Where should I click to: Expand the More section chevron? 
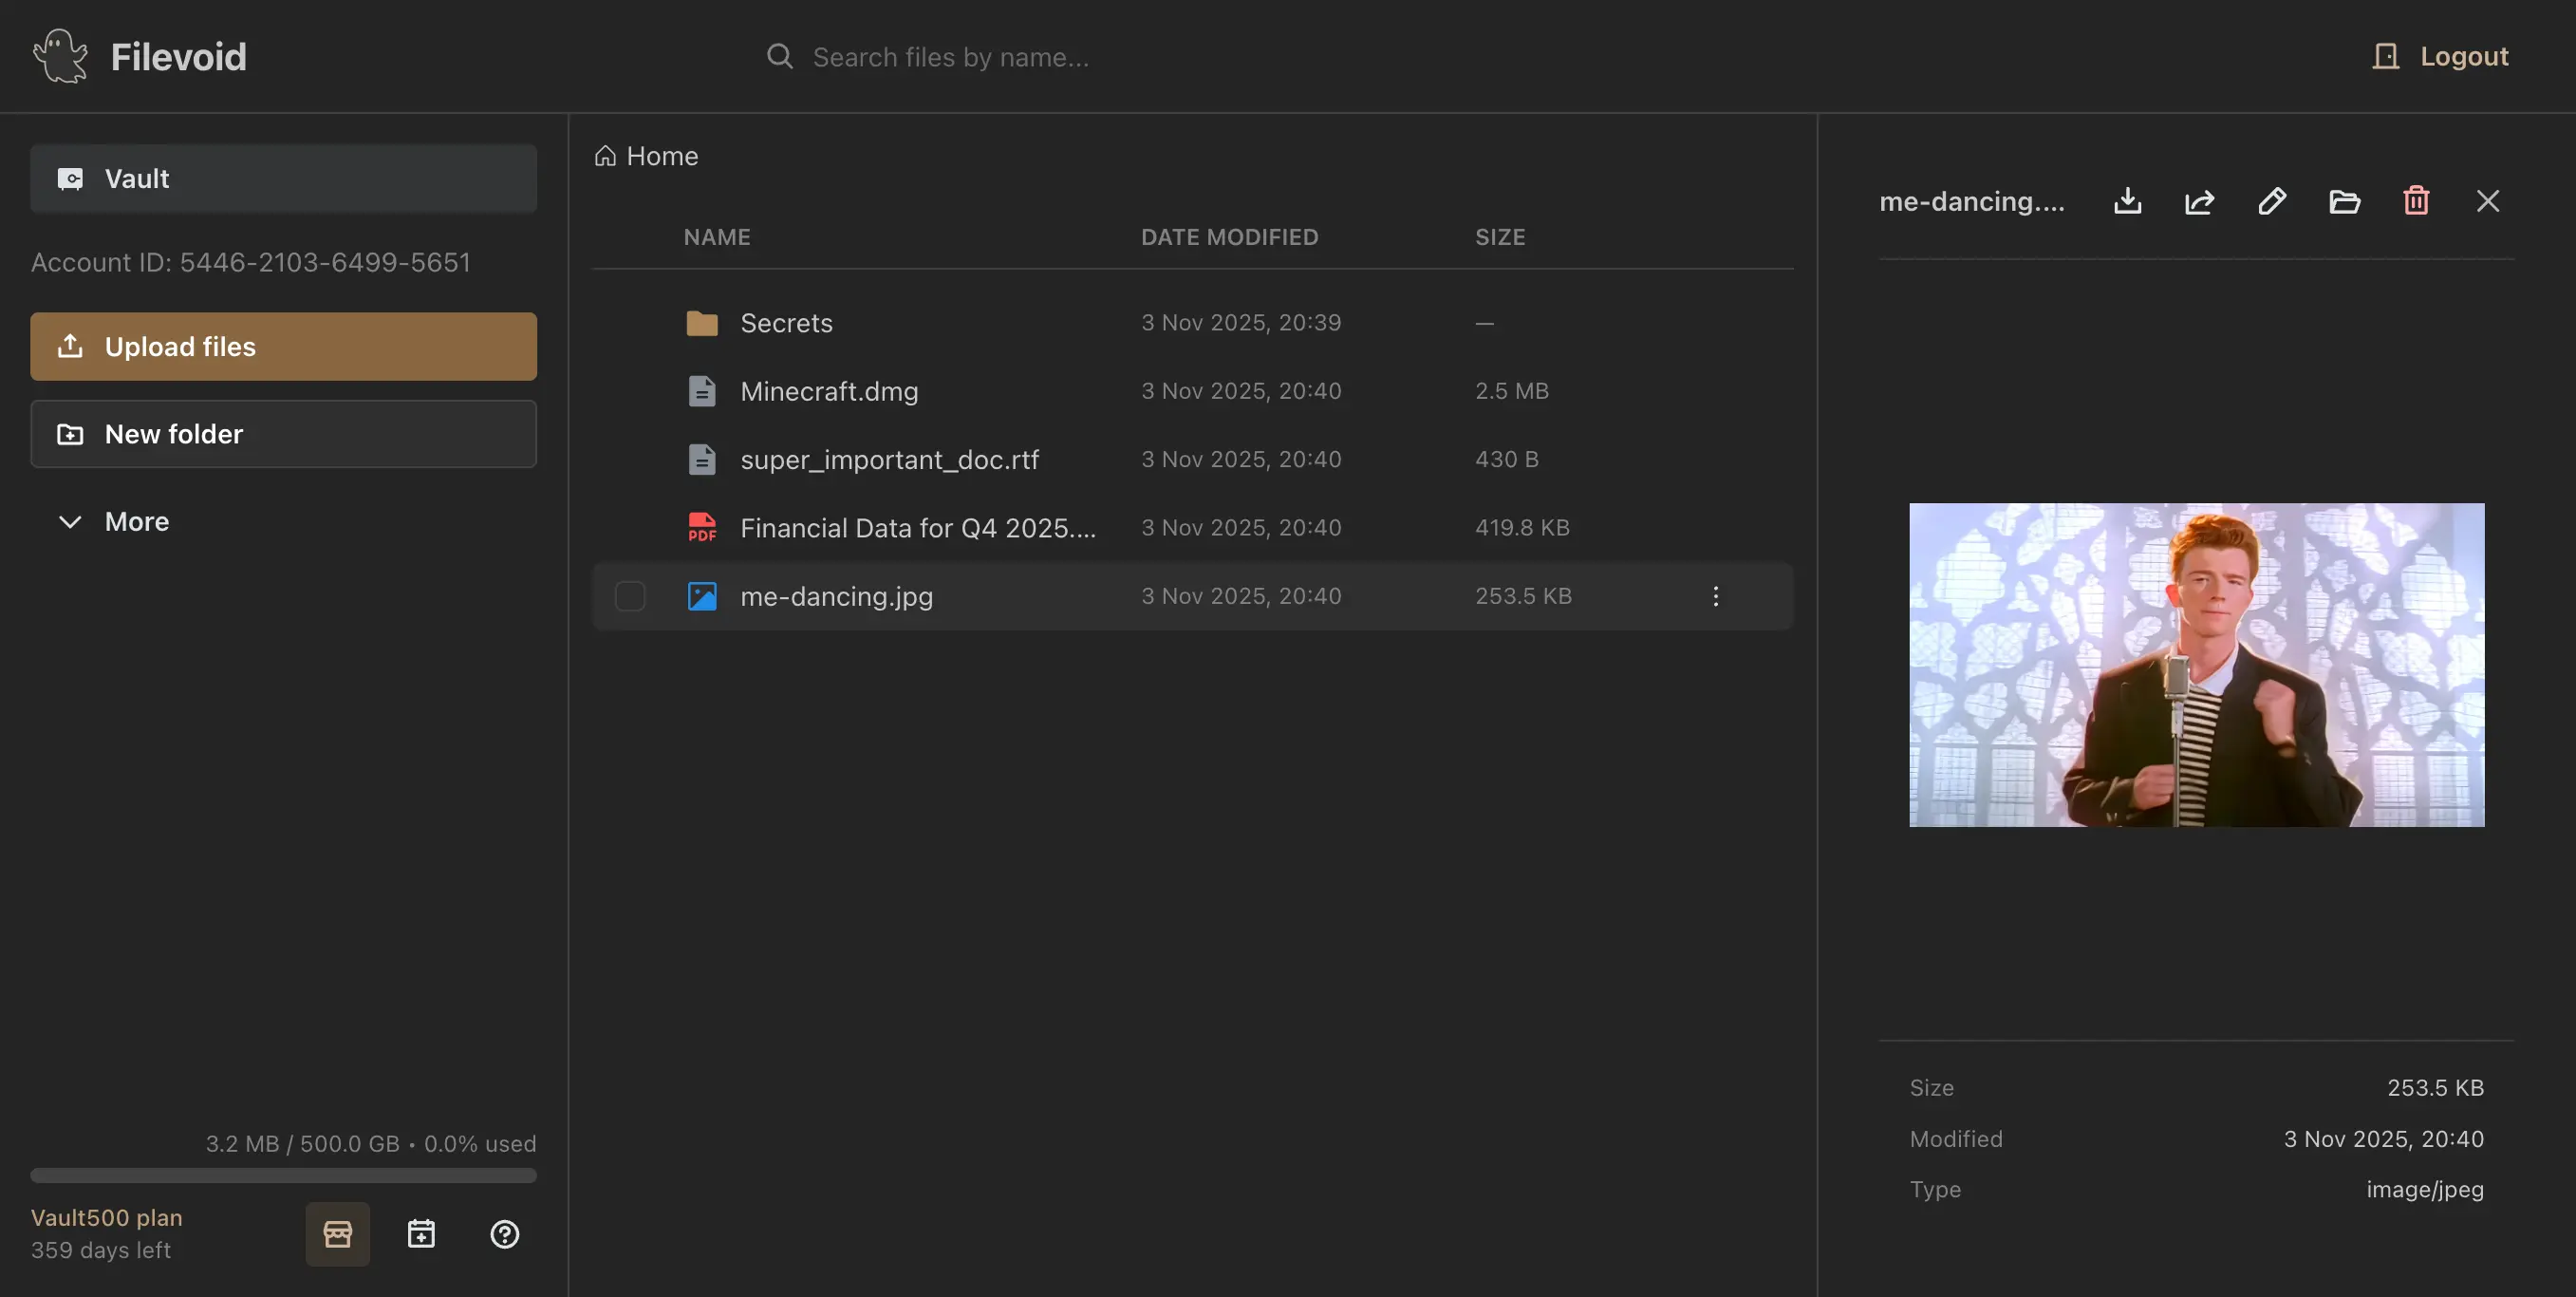(70, 521)
